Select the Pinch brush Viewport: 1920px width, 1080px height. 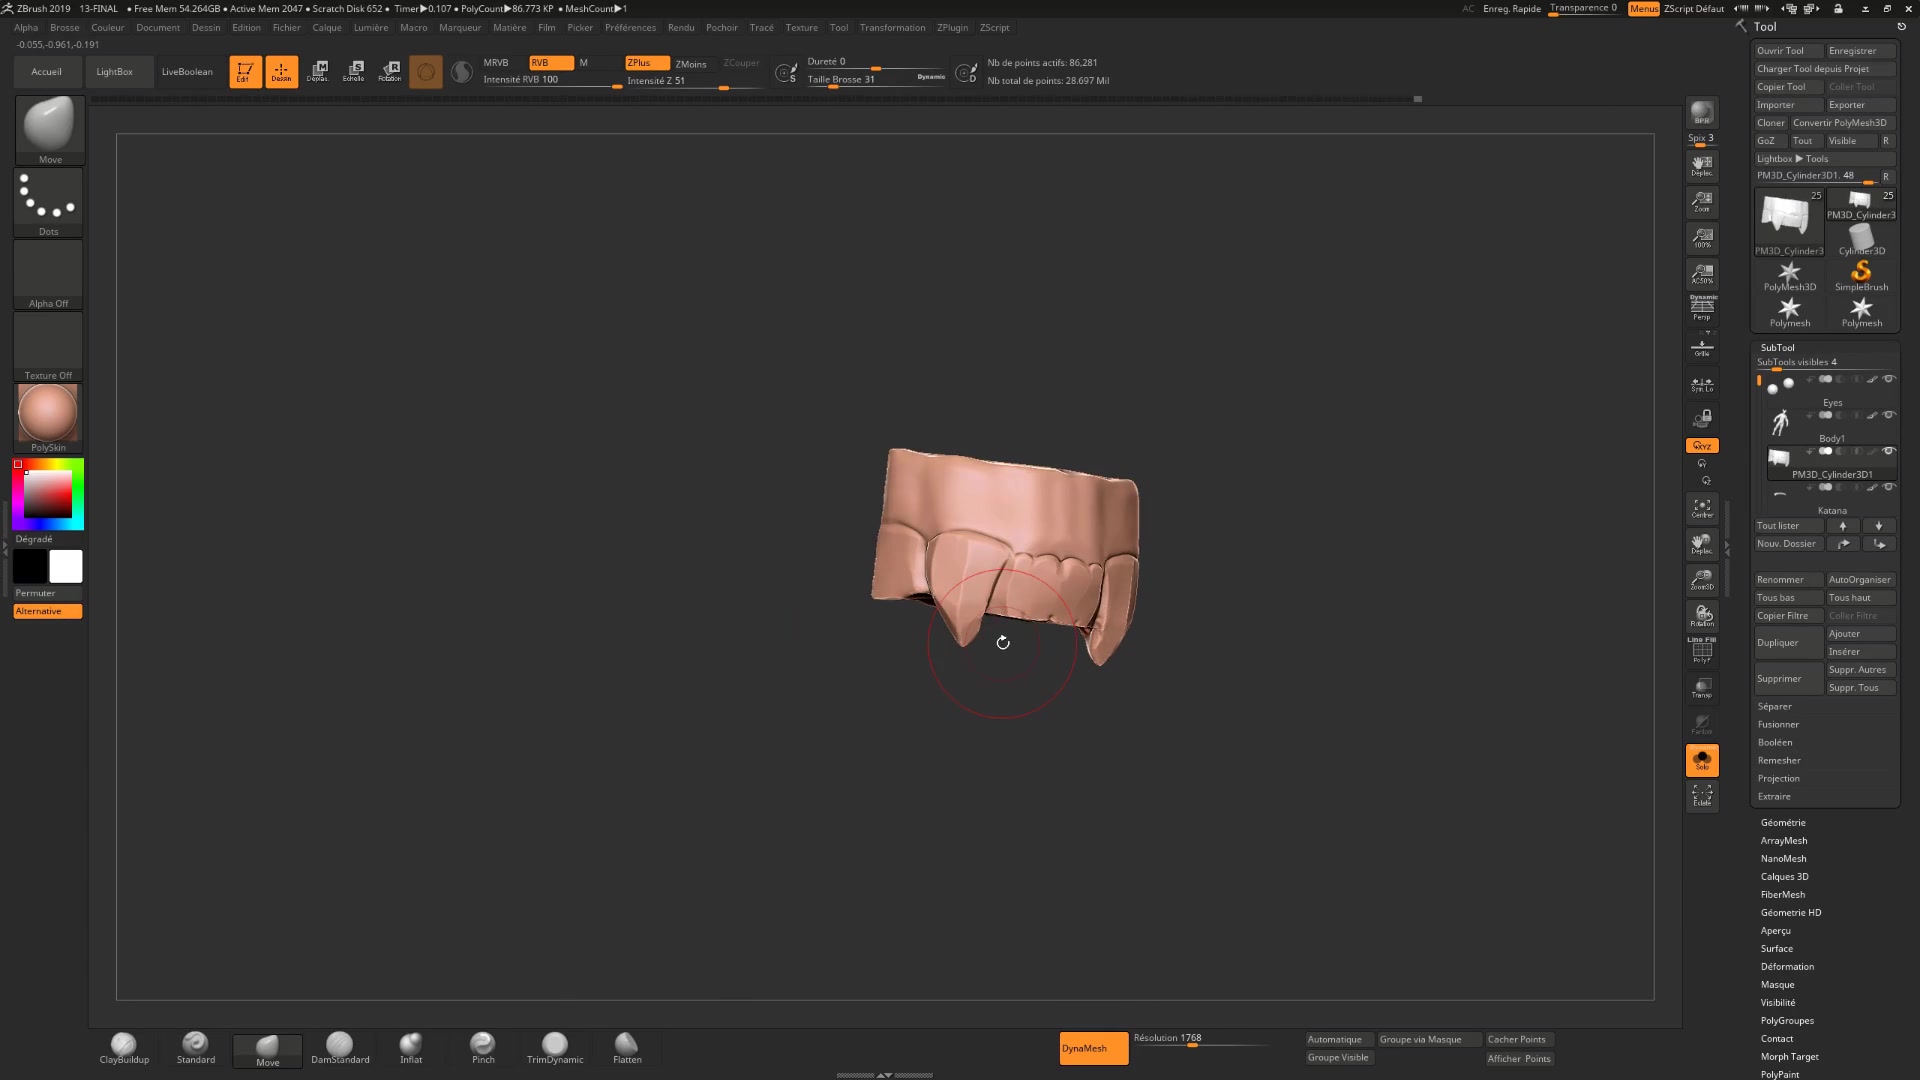483,1044
